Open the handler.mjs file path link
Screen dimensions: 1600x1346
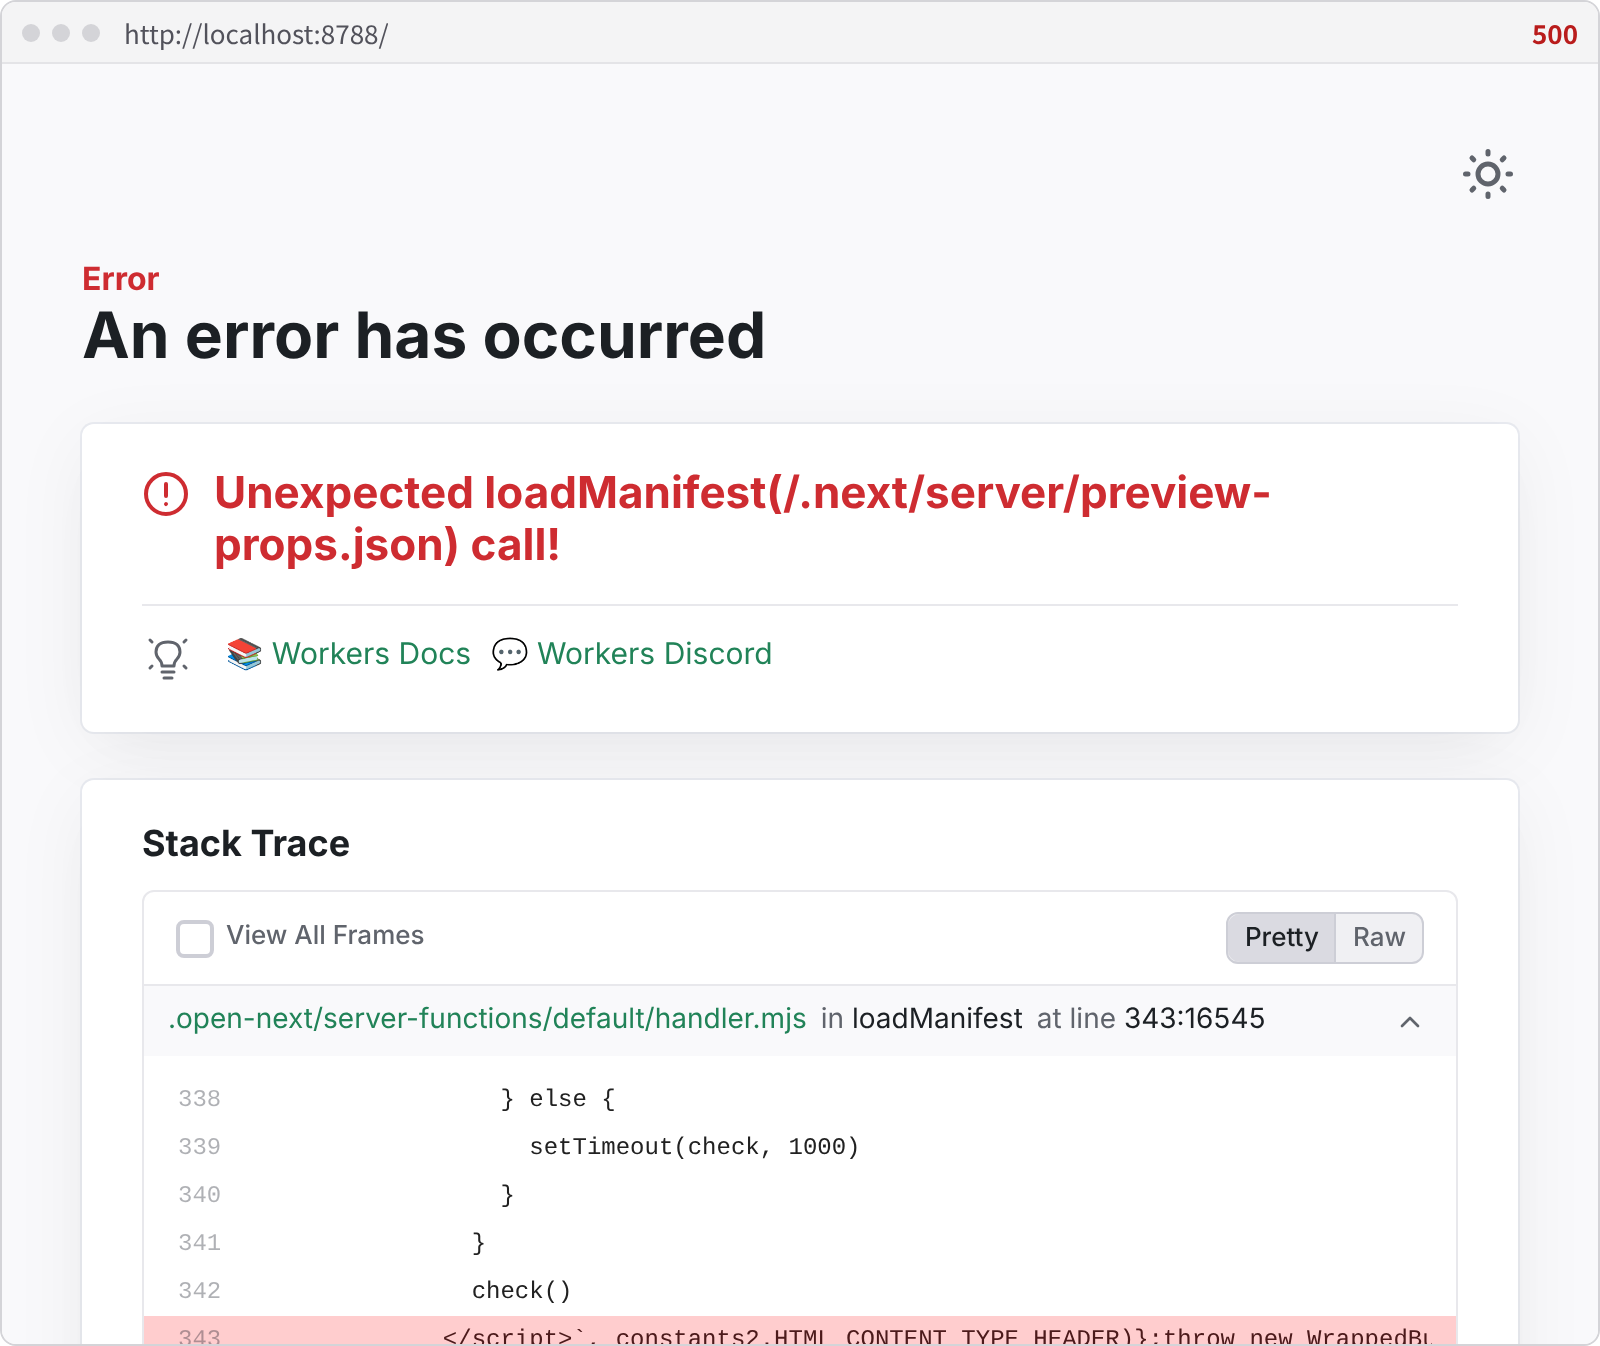(x=488, y=1018)
